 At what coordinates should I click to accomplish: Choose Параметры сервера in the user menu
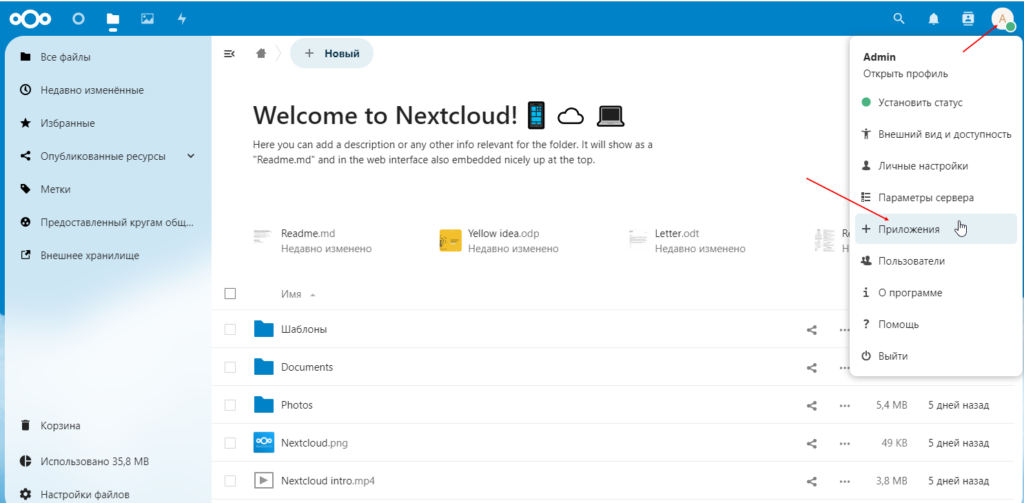point(936,197)
